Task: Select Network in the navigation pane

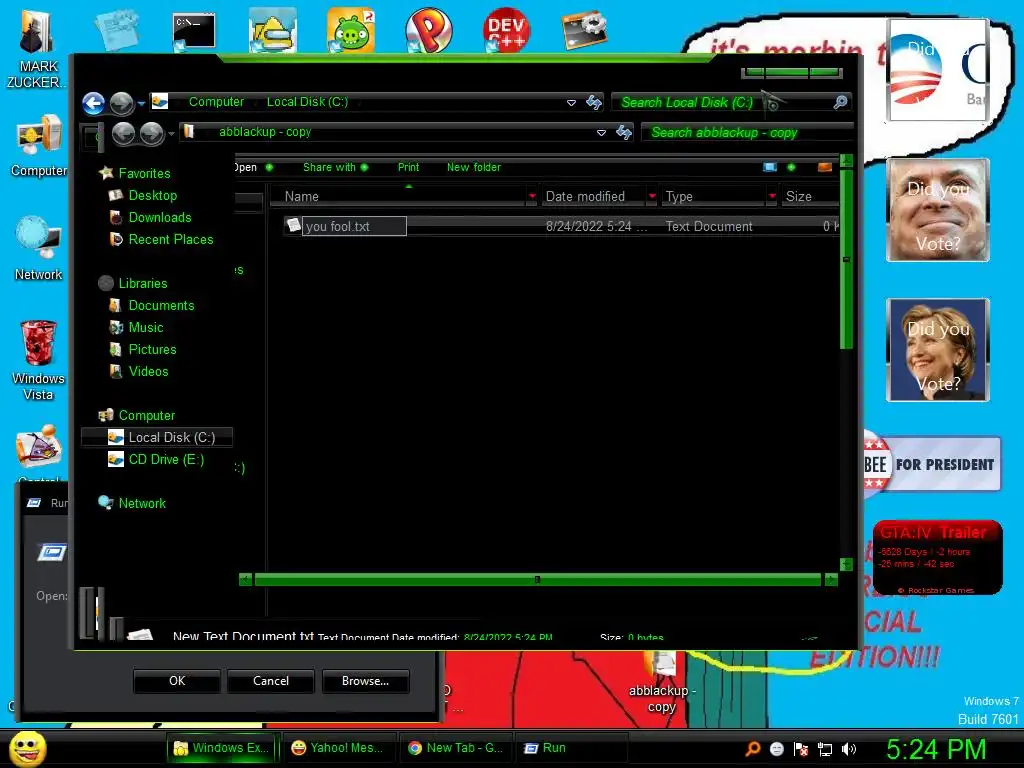Action: (142, 504)
